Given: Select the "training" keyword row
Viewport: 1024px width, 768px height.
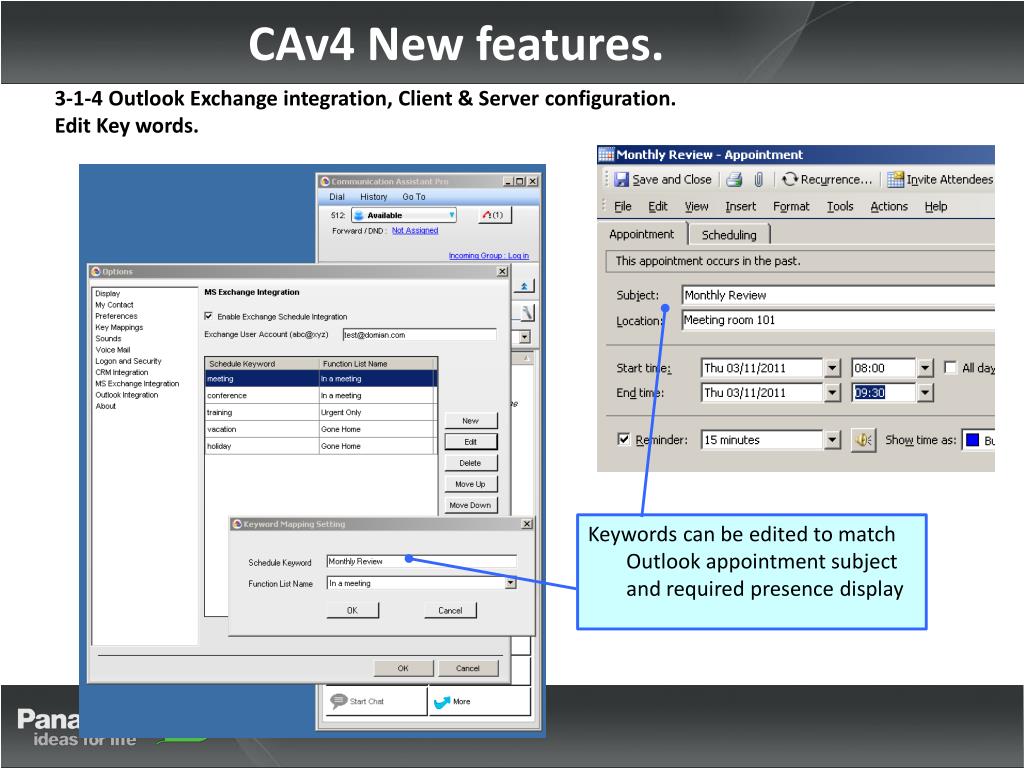Looking at the screenshot, I should 319,412.
